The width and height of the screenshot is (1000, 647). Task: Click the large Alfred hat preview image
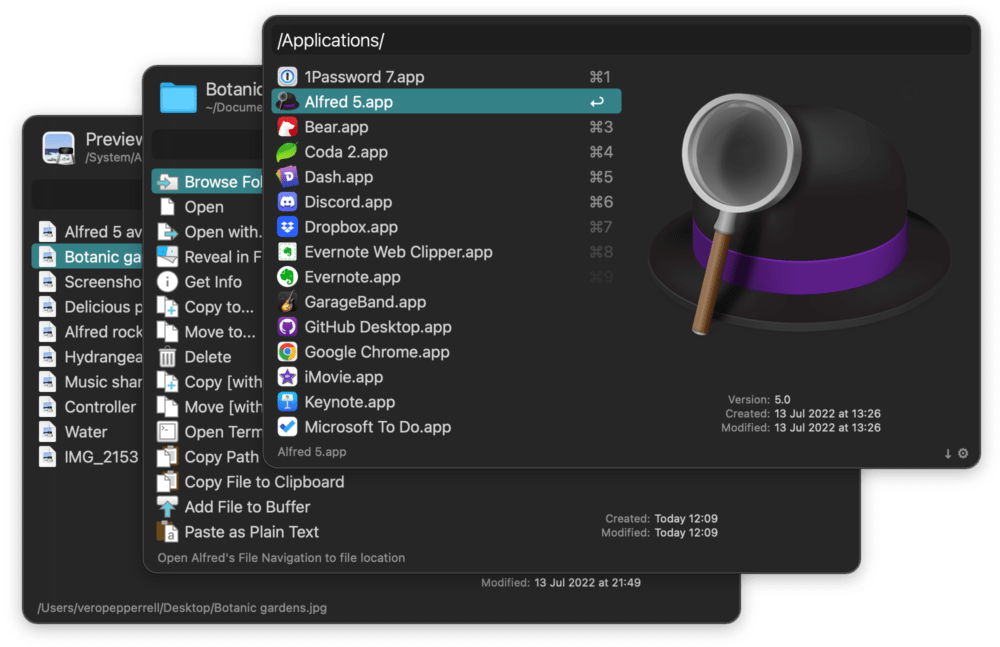click(800, 214)
